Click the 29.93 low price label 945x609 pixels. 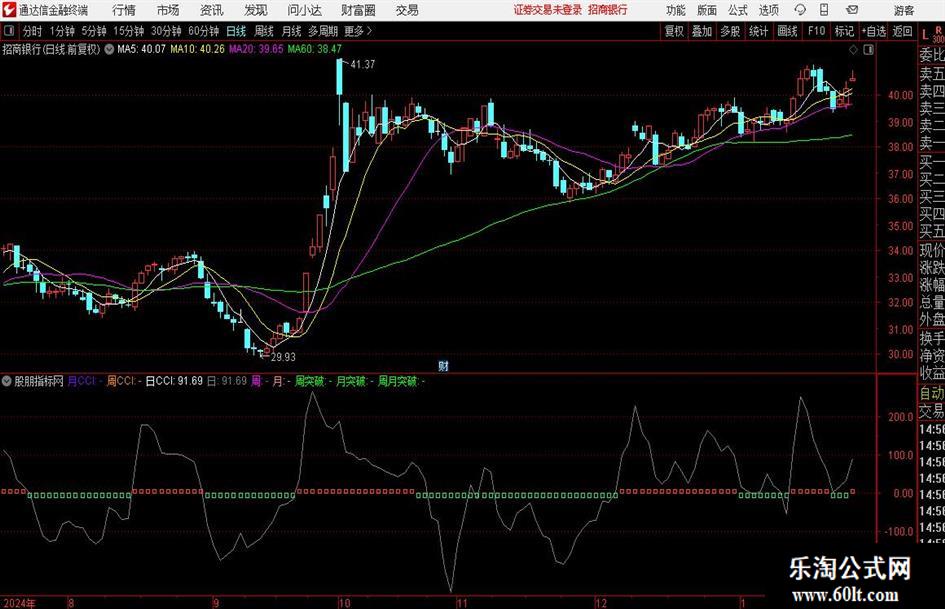pyautogui.click(x=283, y=357)
